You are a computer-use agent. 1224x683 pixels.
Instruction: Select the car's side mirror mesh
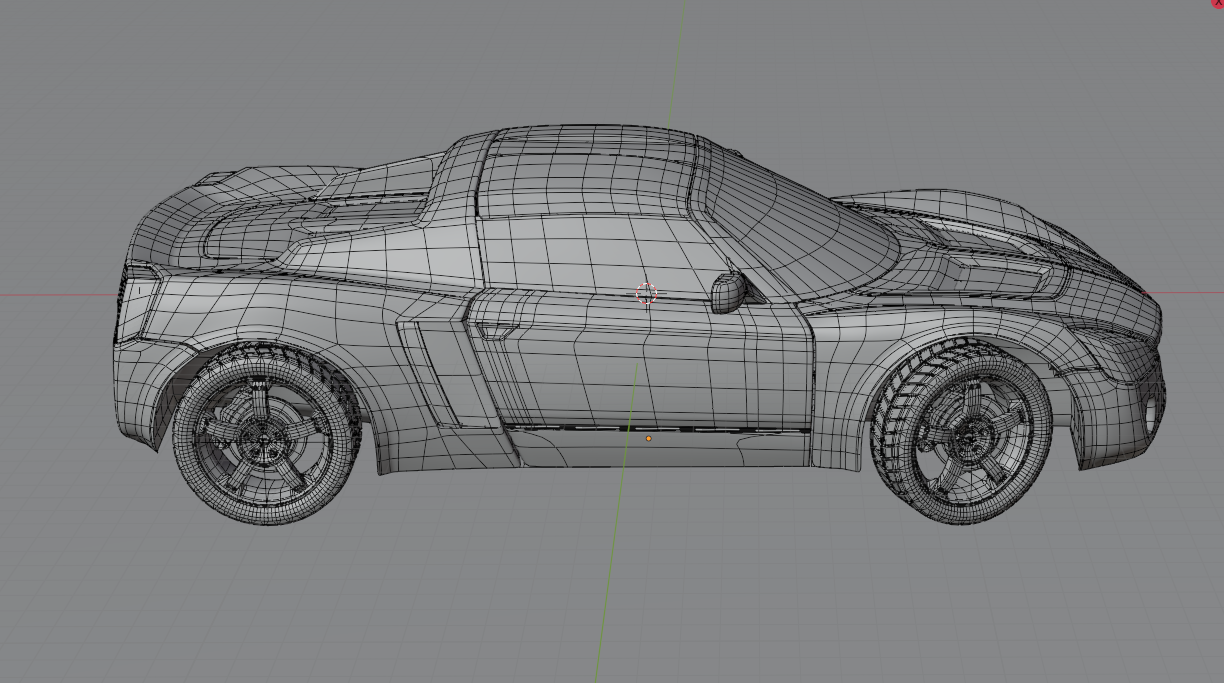[727, 291]
